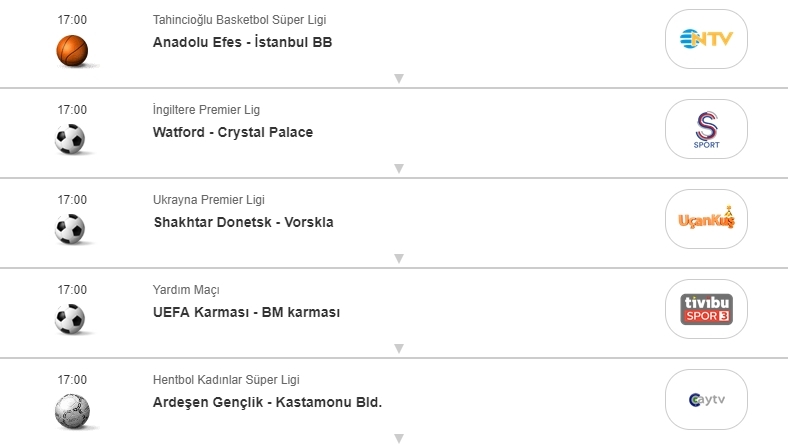Click the handball icon beside Ardeşen Gençlik match
The width and height of the screenshot is (788, 445).
(72, 409)
